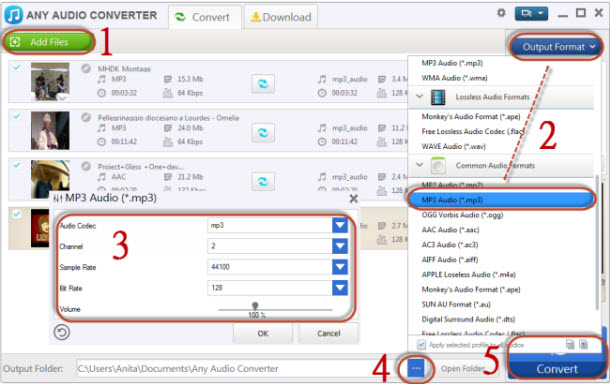Click the Pellegrinaggio diocesano thumbnail
610x384 pixels.
(x=50, y=130)
